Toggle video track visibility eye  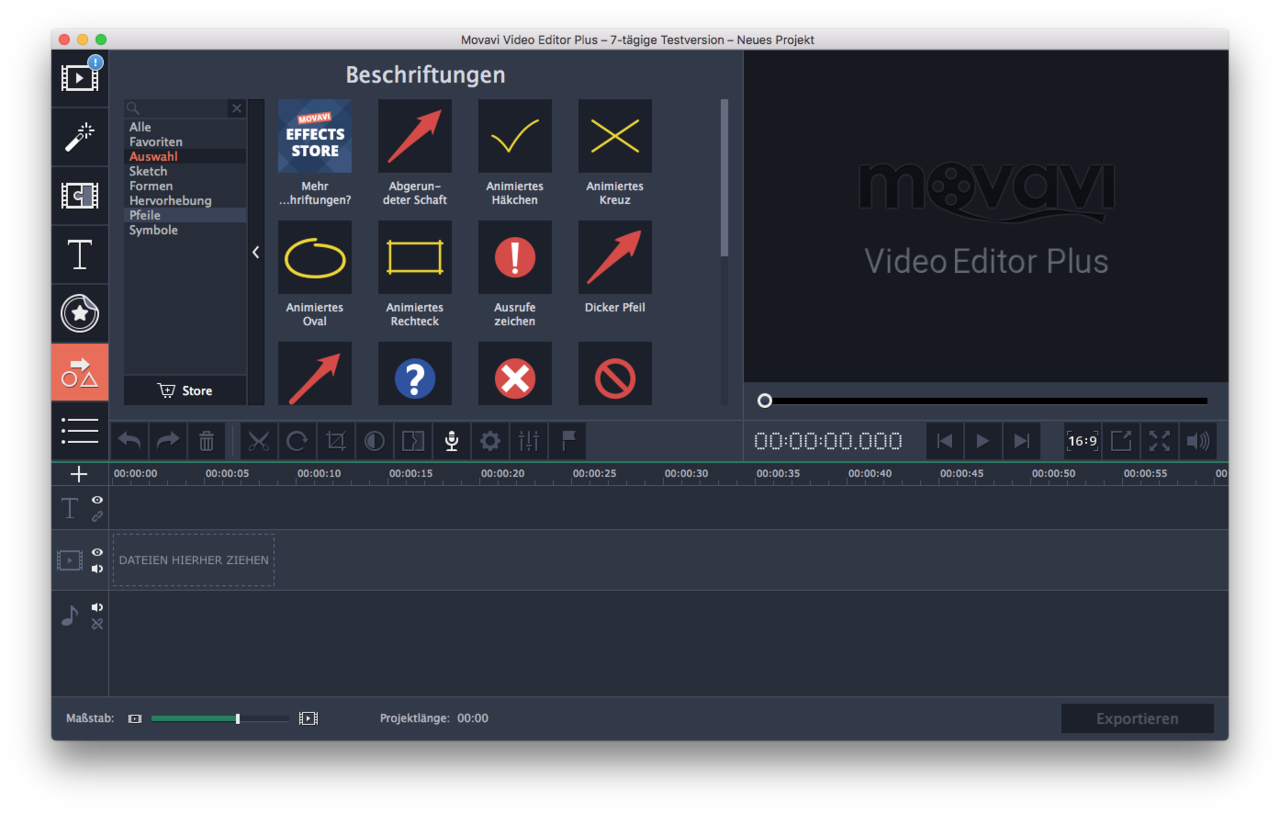coord(98,552)
